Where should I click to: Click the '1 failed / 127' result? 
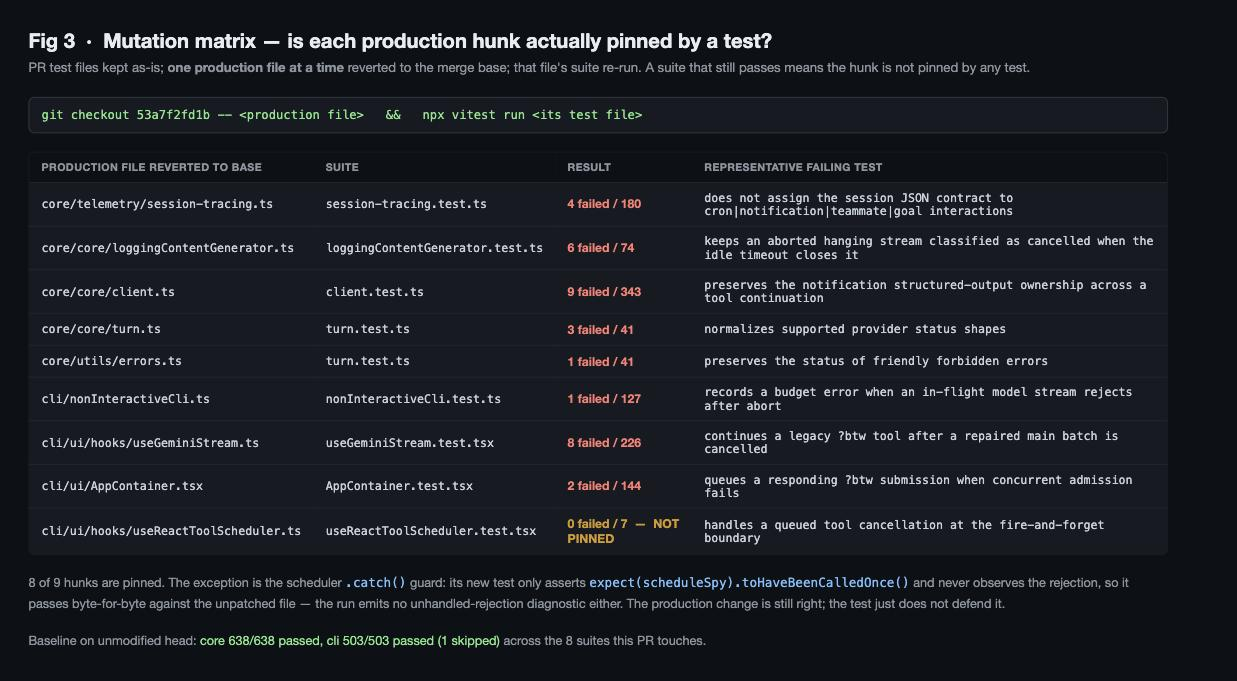[604, 399]
